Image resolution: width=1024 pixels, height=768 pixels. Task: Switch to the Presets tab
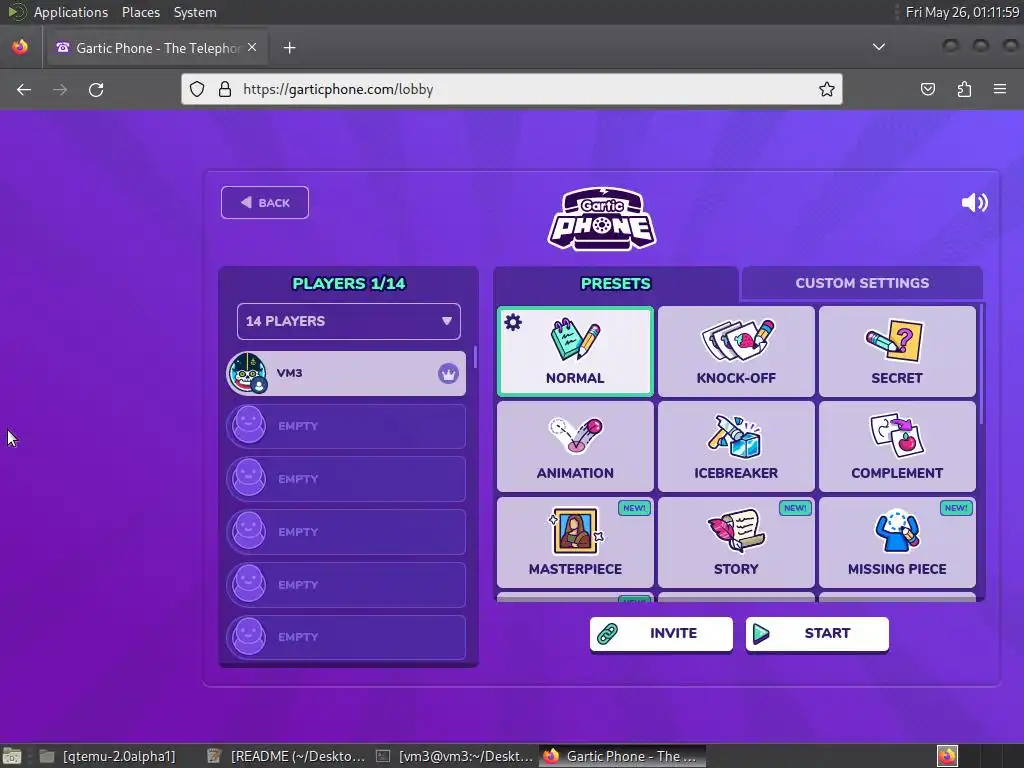click(615, 283)
